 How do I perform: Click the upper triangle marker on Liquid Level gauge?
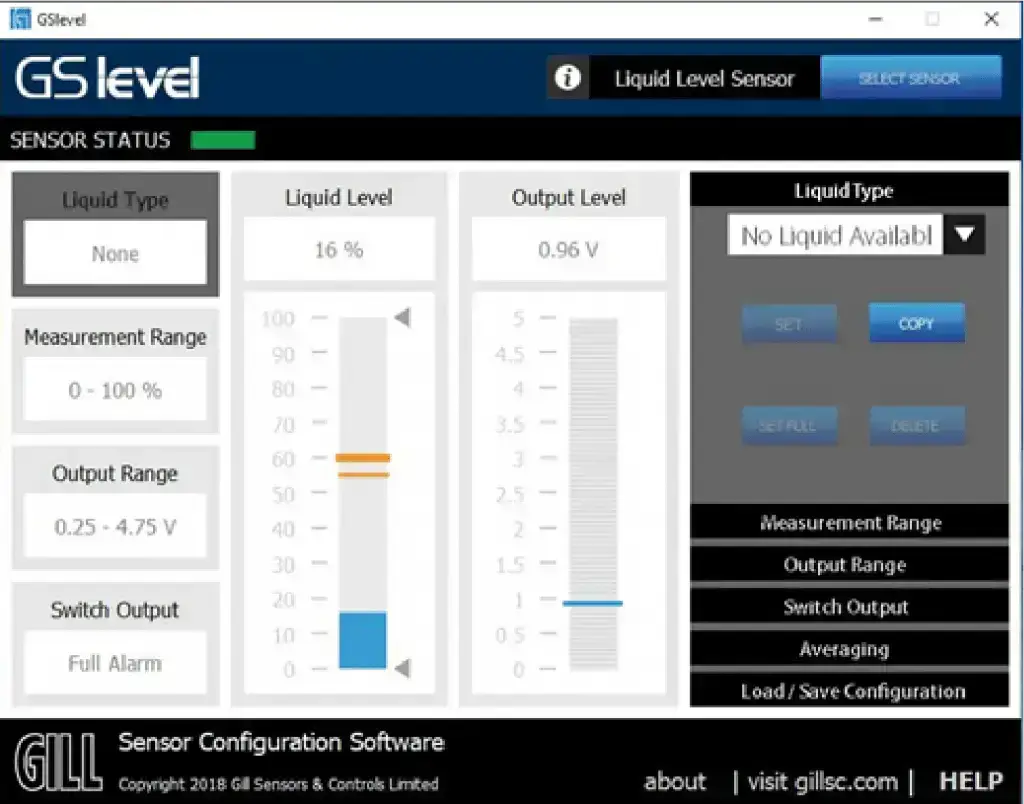click(x=404, y=317)
